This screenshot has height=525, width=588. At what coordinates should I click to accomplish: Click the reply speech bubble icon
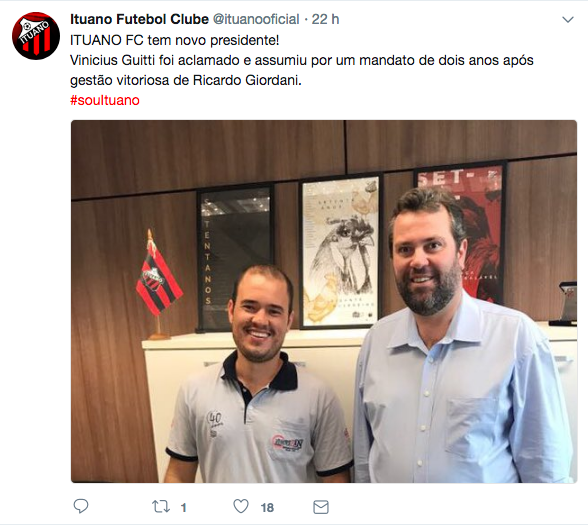[x=81, y=507]
